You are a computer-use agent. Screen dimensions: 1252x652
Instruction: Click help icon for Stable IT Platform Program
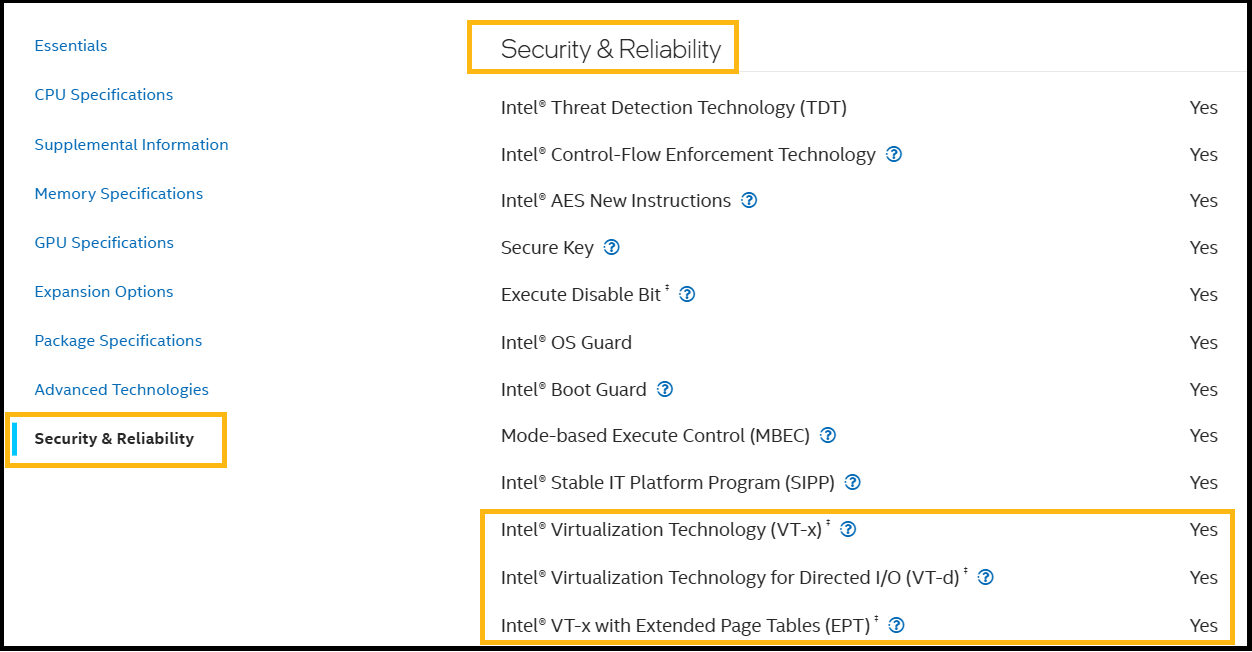(x=852, y=482)
